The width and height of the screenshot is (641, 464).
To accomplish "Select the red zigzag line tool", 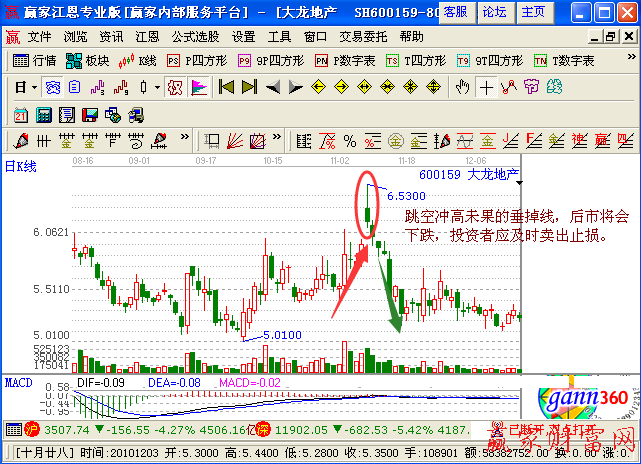I will 509,87.
